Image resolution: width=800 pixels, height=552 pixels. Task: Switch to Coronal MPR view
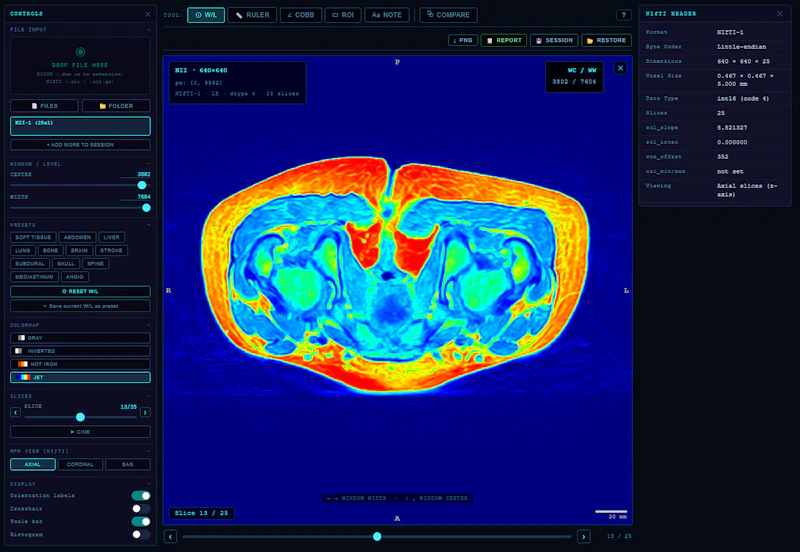coord(80,464)
